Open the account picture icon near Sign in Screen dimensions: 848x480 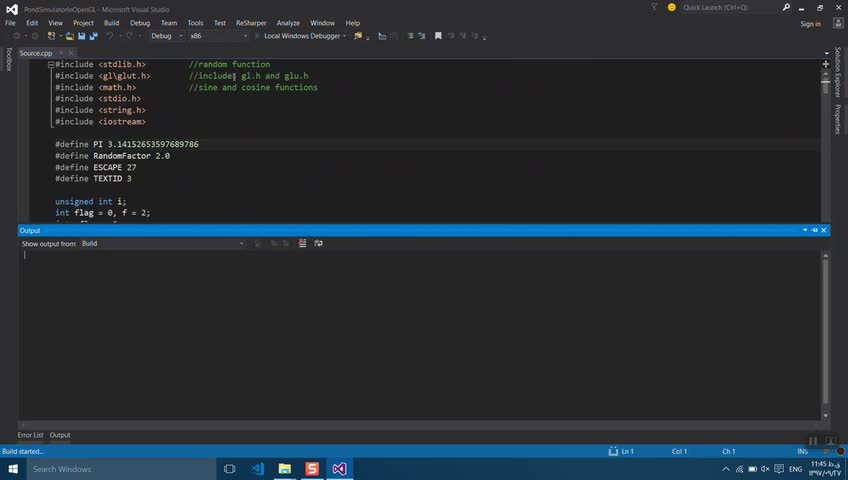[x=838, y=23]
